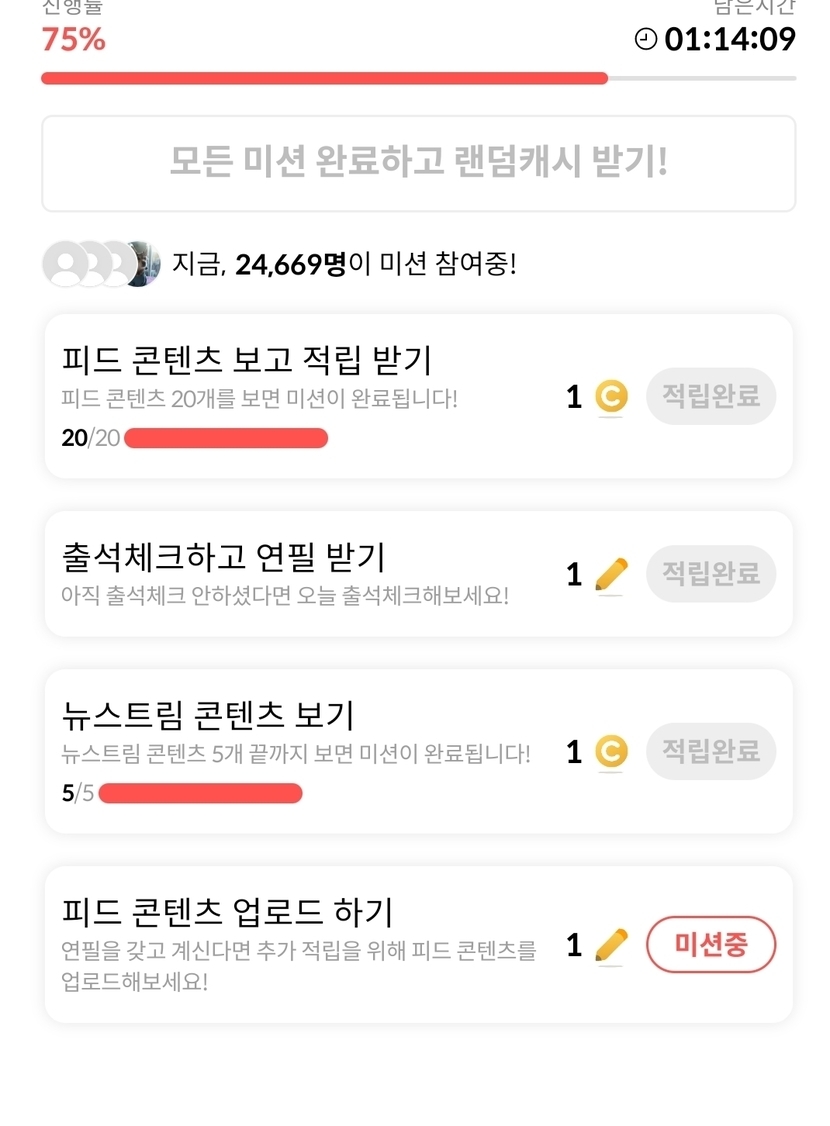Tap the gold coin in the newstream mission
This screenshot has width=830, height=1126.
[611, 752]
